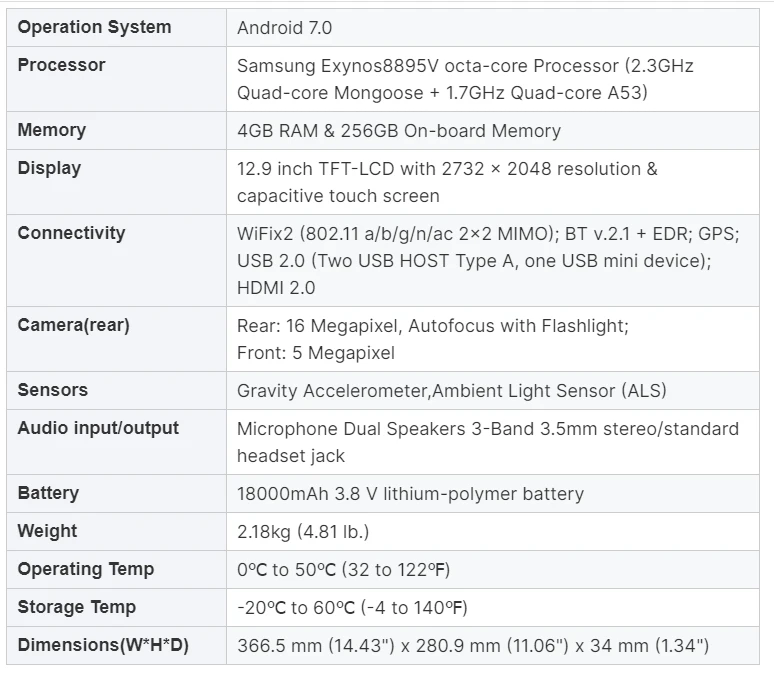Click the Rear 16 Megapixel camera text

pyautogui.click(x=432, y=339)
